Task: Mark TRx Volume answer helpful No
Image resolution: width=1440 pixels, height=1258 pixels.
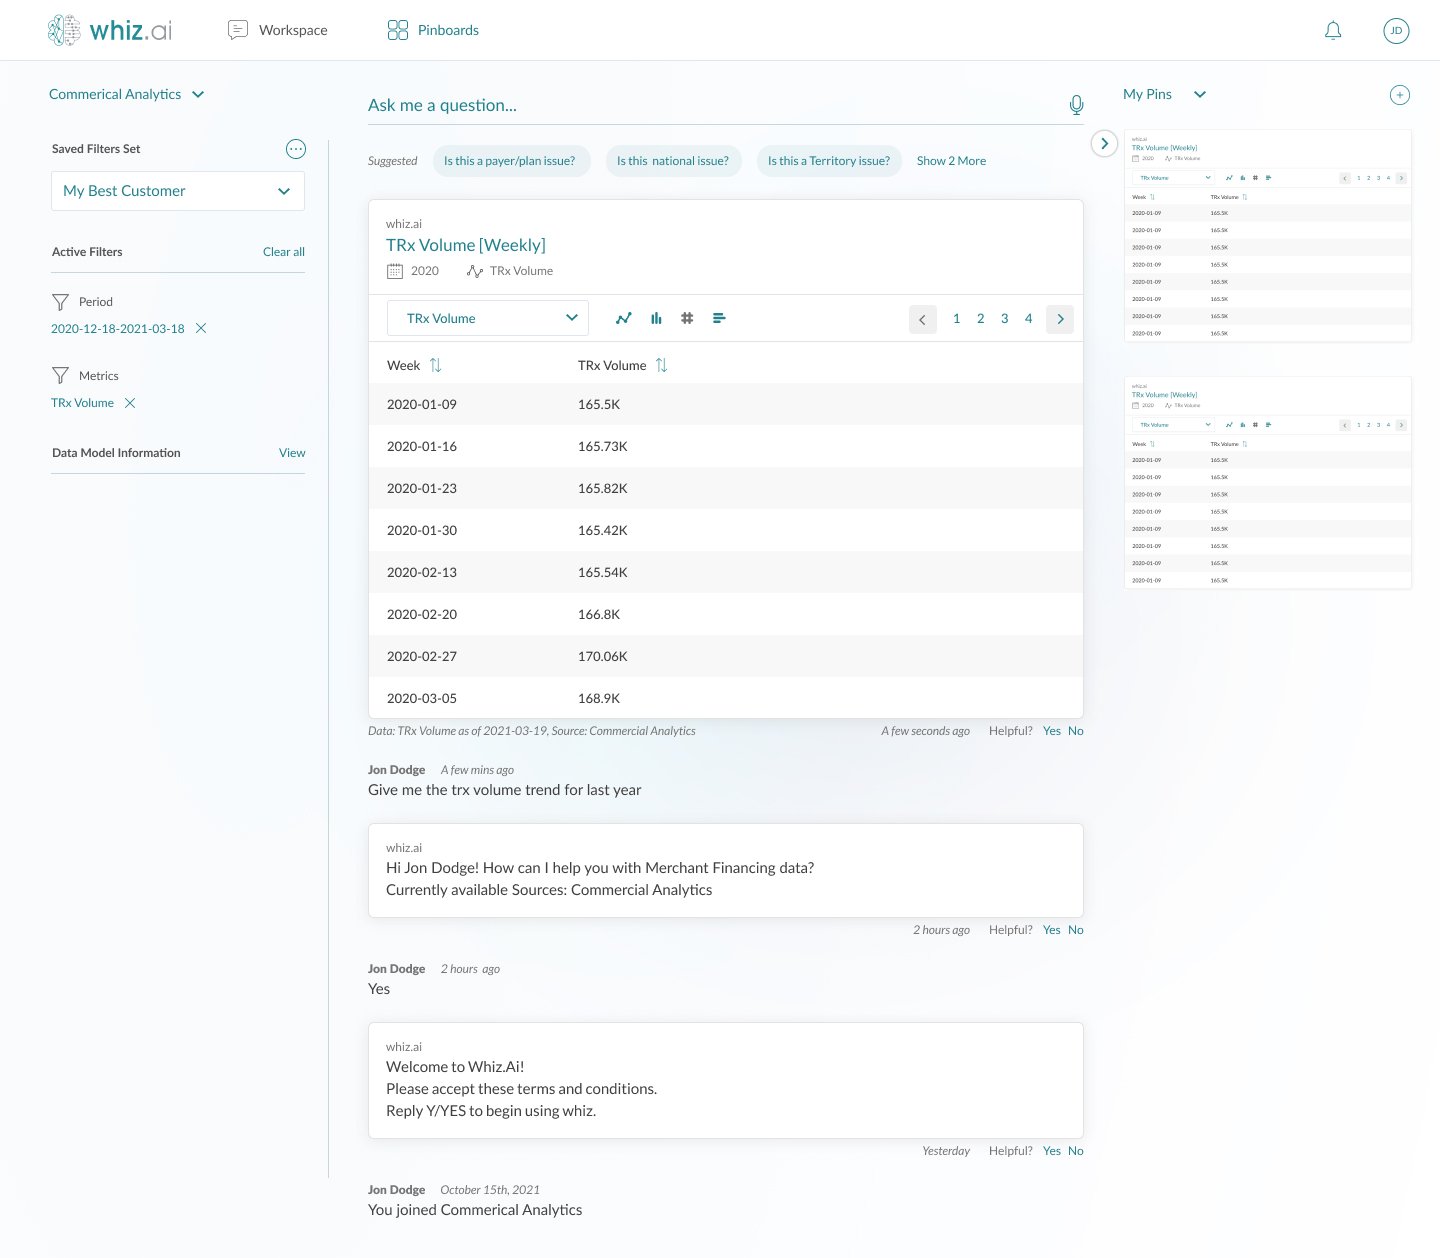Action: [x=1076, y=731]
